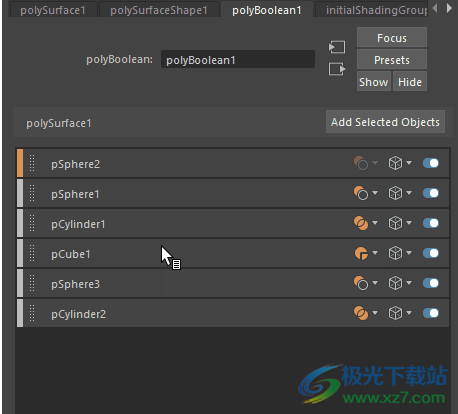Click the union operation icon for pCylinder1
458x414 pixels.
[x=361, y=223]
